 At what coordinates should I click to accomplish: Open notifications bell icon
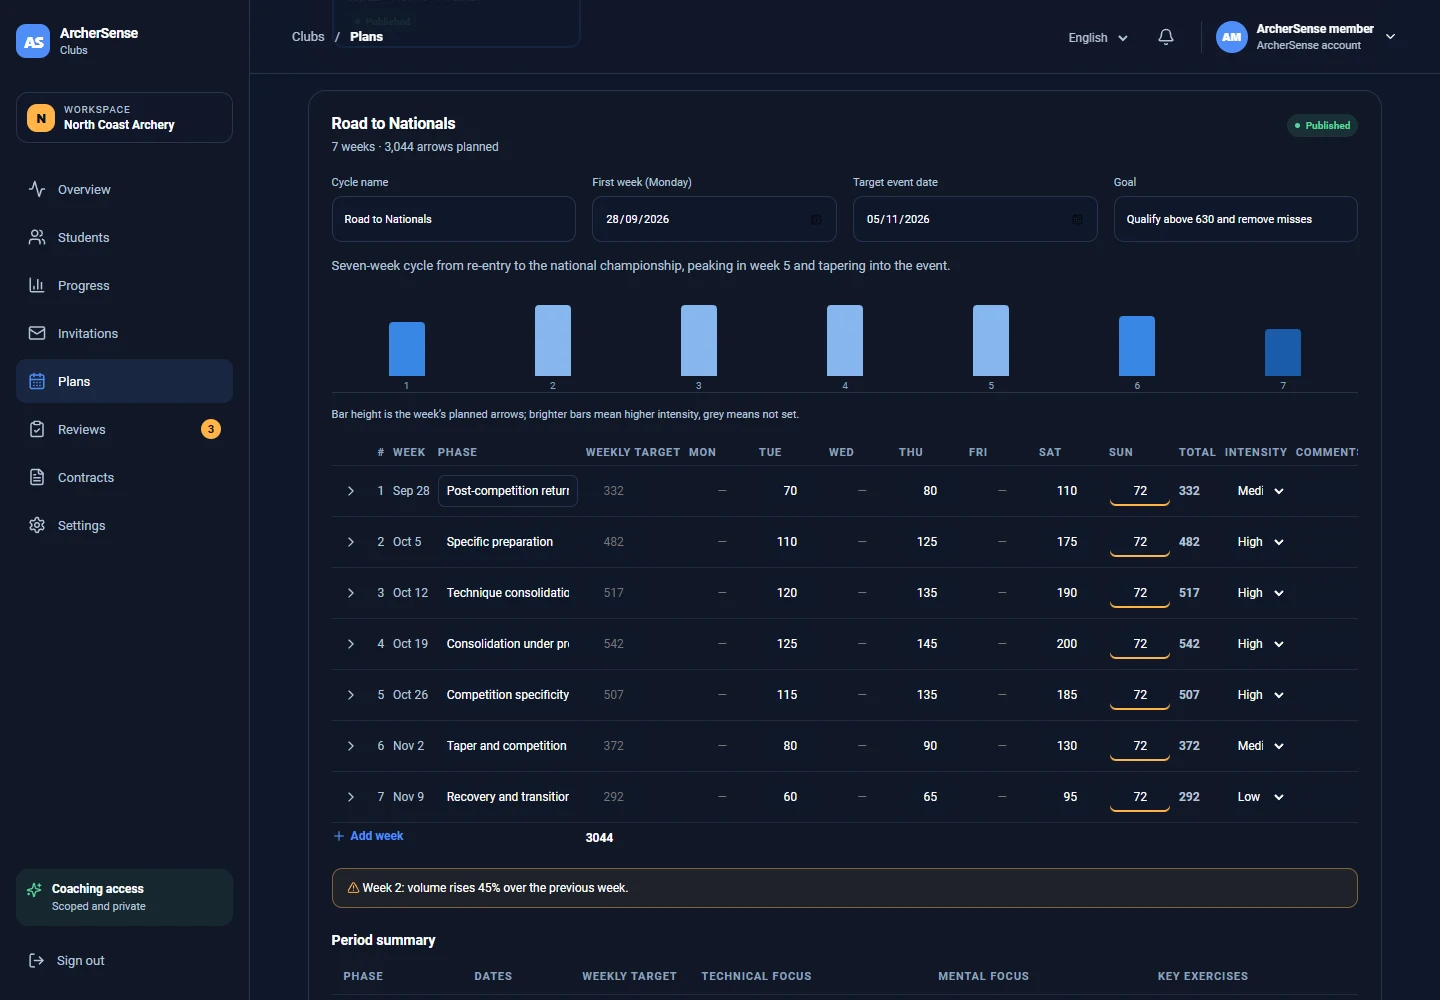click(1166, 37)
